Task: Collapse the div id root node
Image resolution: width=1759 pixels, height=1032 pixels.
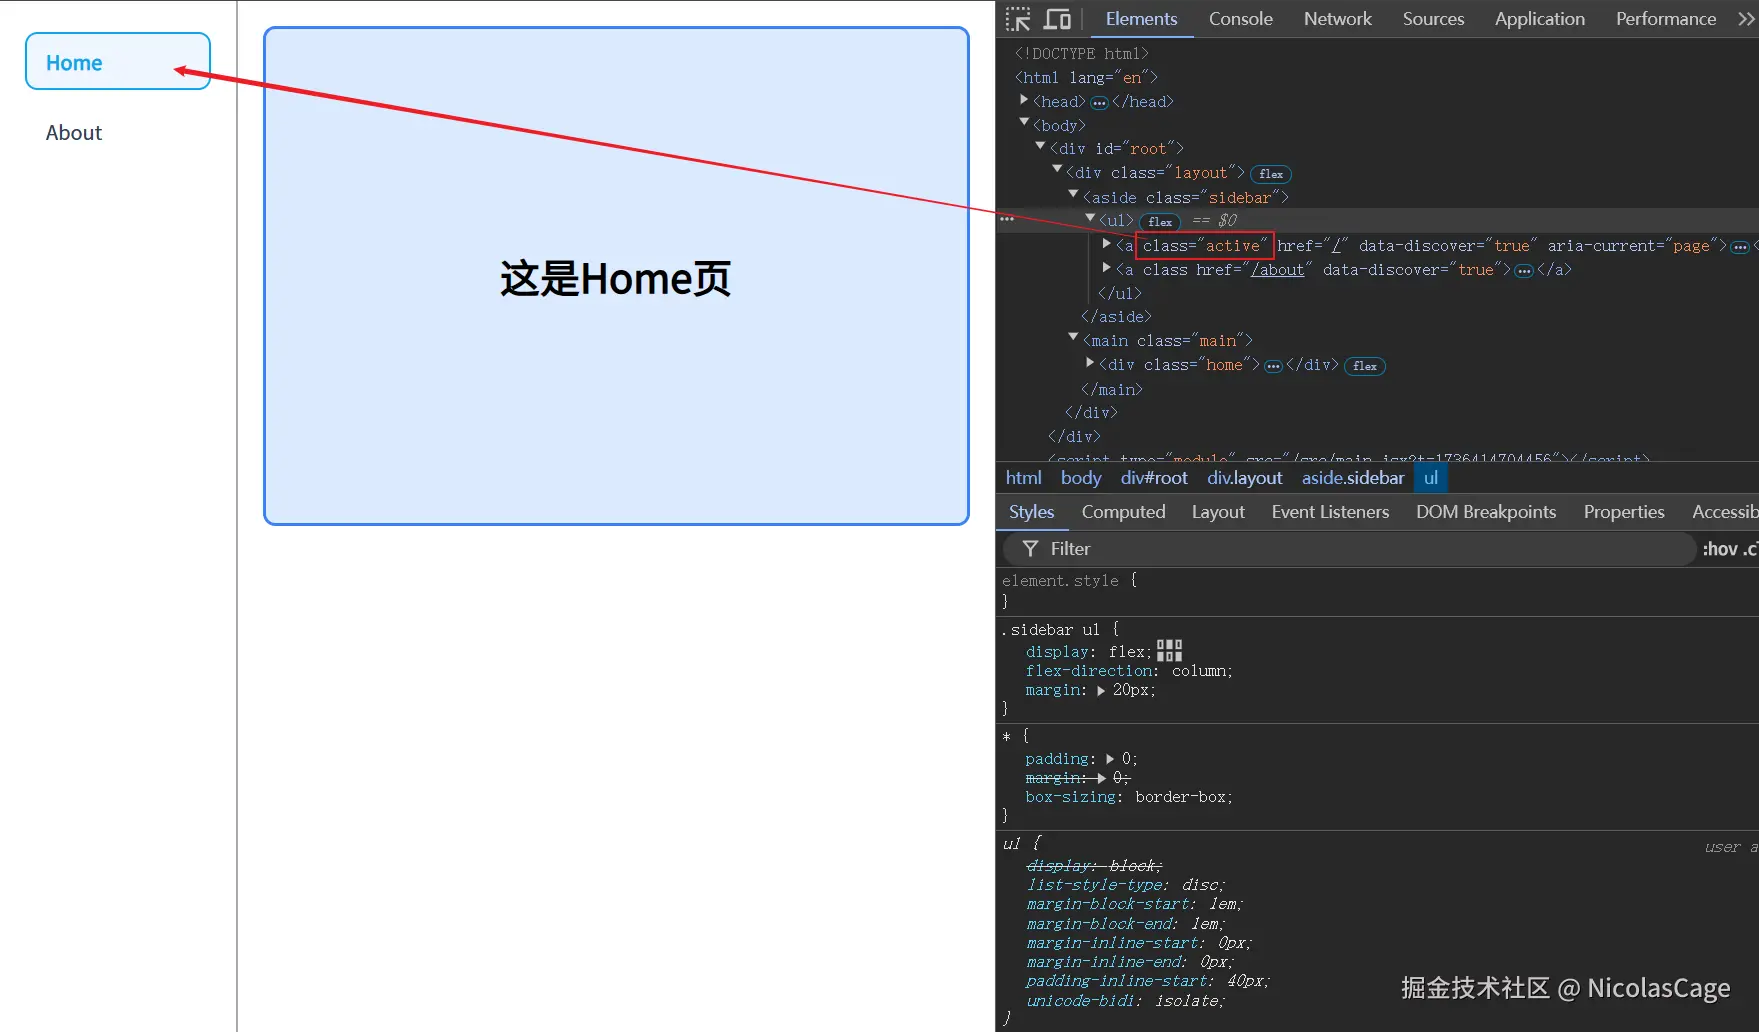Action: (x=1041, y=147)
